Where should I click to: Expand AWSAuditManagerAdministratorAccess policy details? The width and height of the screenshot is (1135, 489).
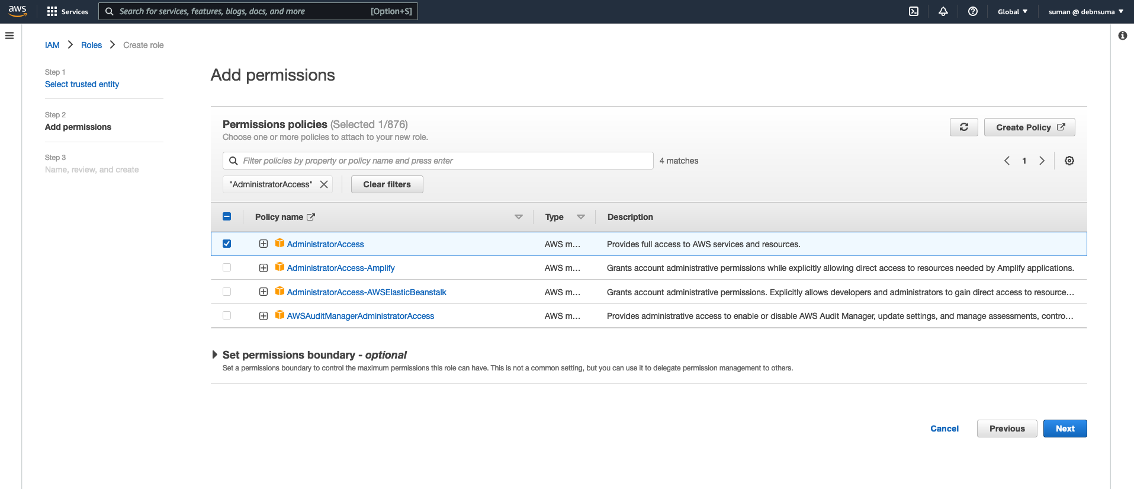pyautogui.click(x=263, y=315)
